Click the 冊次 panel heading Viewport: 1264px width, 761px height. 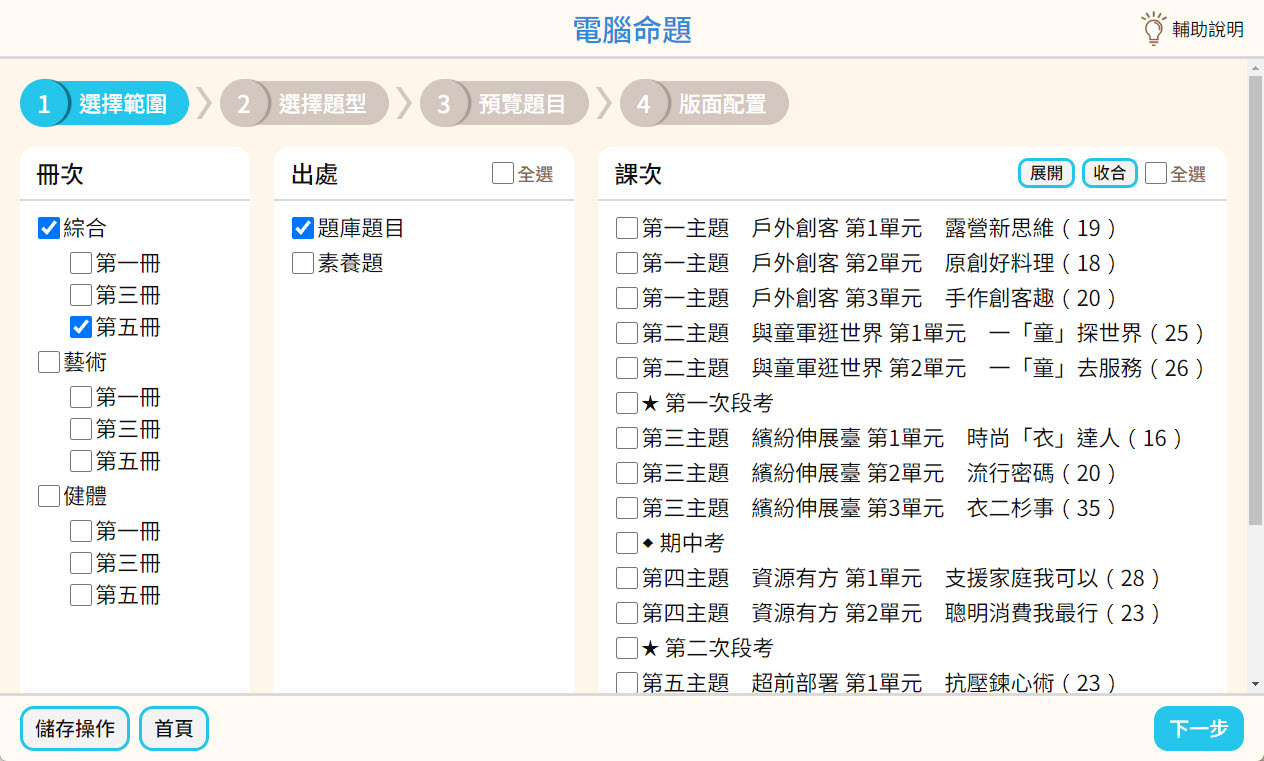coord(60,174)
